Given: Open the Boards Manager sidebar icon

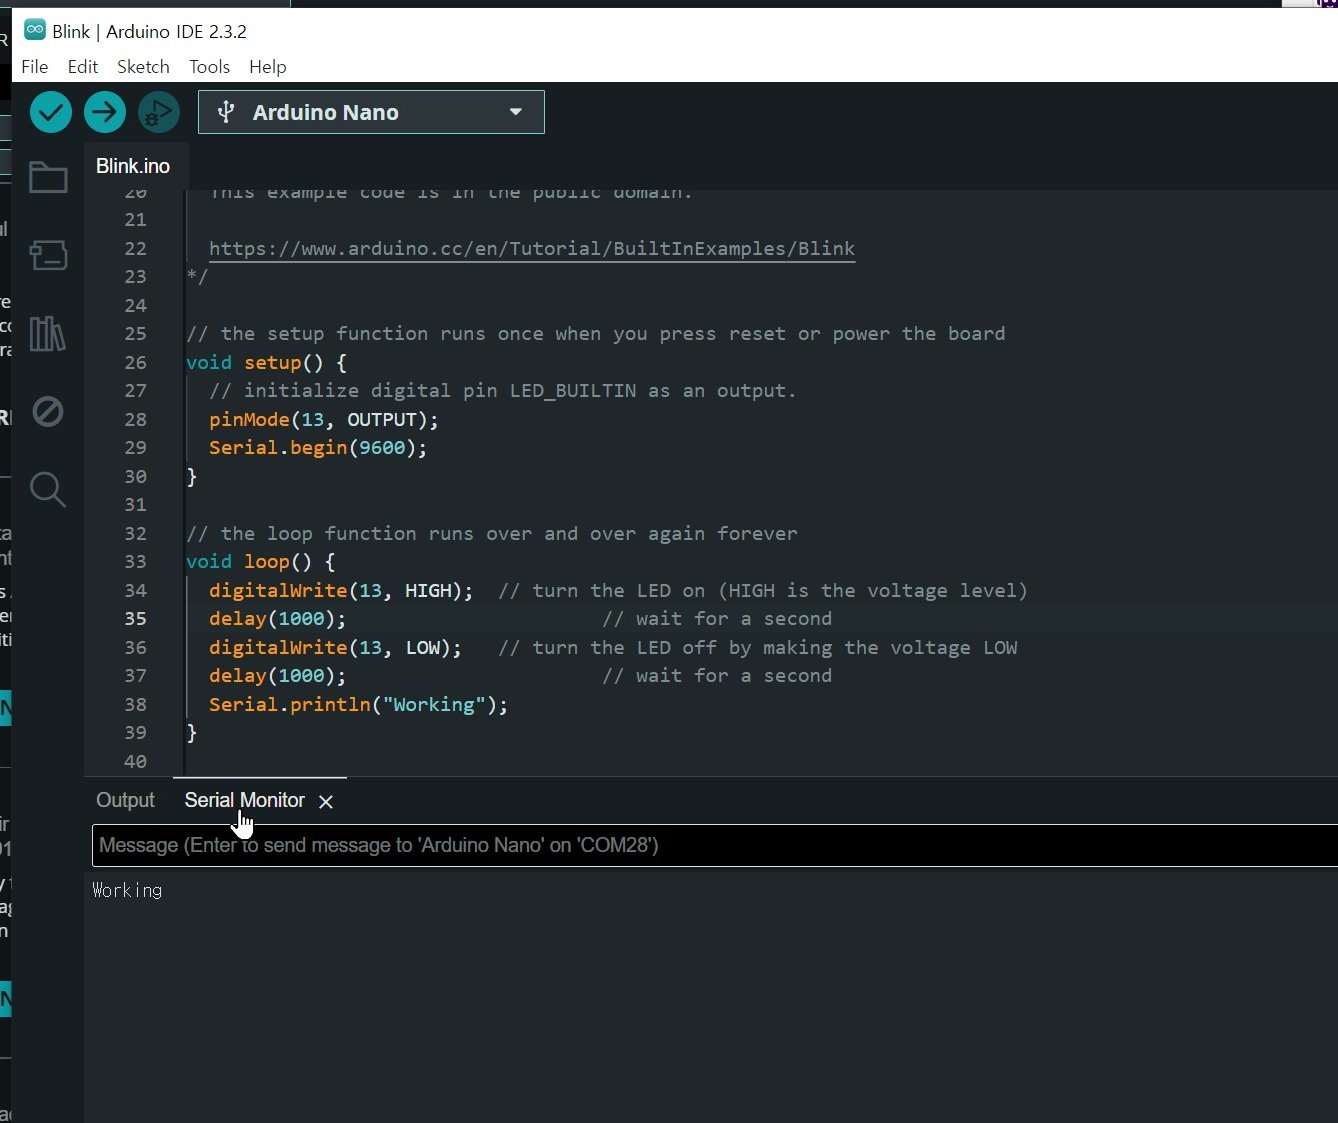Looking at the screenshot, I should [x=48, y=255].
